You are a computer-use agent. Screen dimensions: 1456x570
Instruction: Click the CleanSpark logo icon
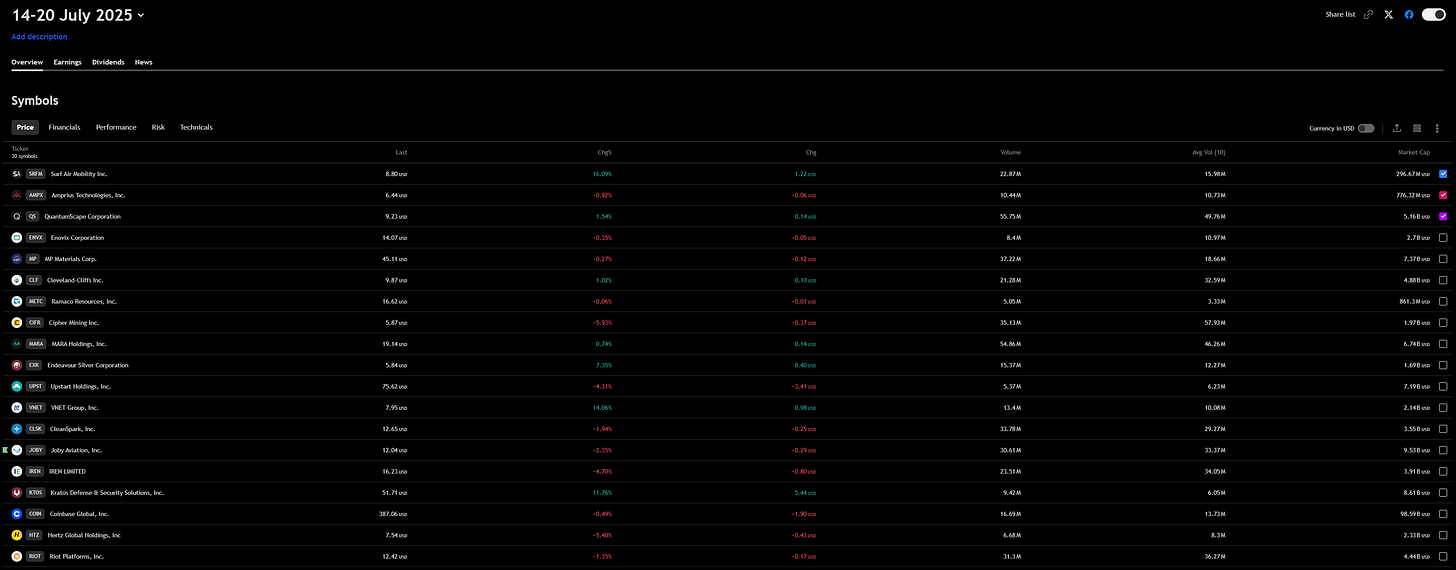(x=17, y=429)
